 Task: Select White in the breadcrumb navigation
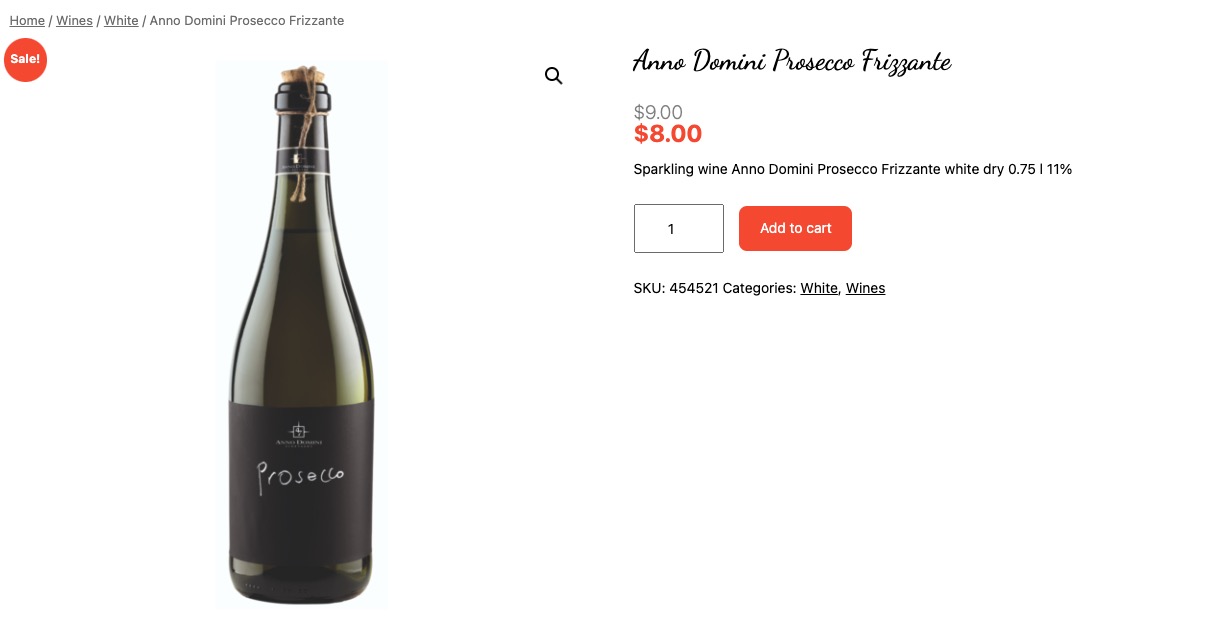tap(121, 20)
